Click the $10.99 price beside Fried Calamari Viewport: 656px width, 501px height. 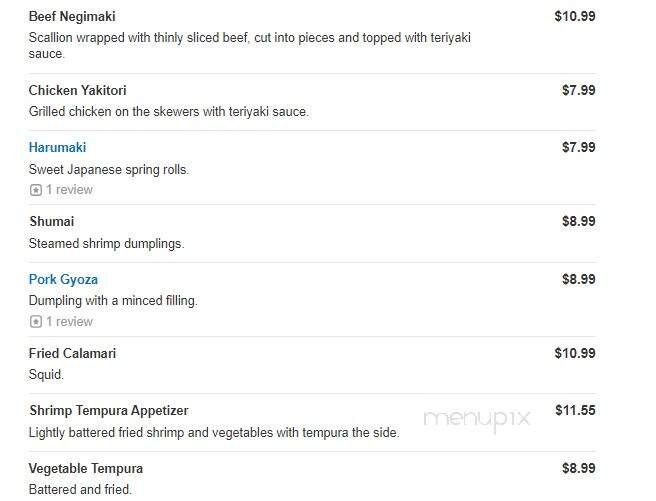575,354
